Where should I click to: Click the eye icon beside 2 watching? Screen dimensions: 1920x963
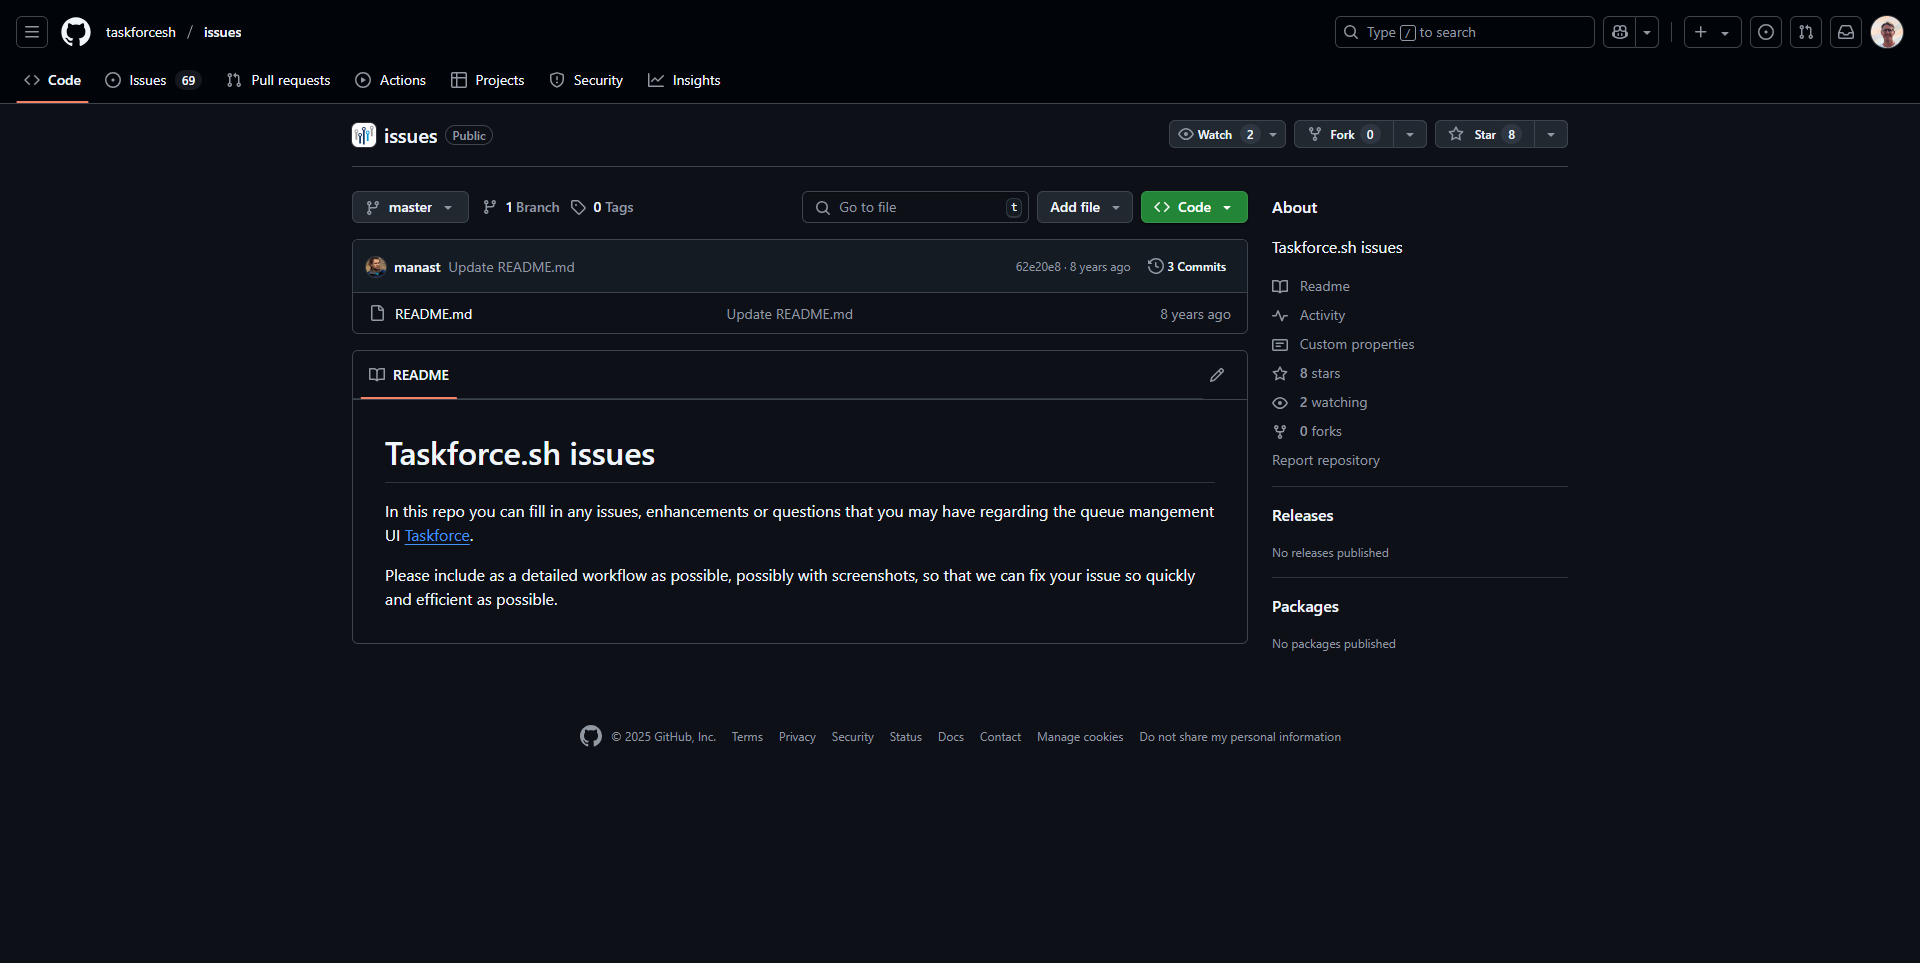1280,402
